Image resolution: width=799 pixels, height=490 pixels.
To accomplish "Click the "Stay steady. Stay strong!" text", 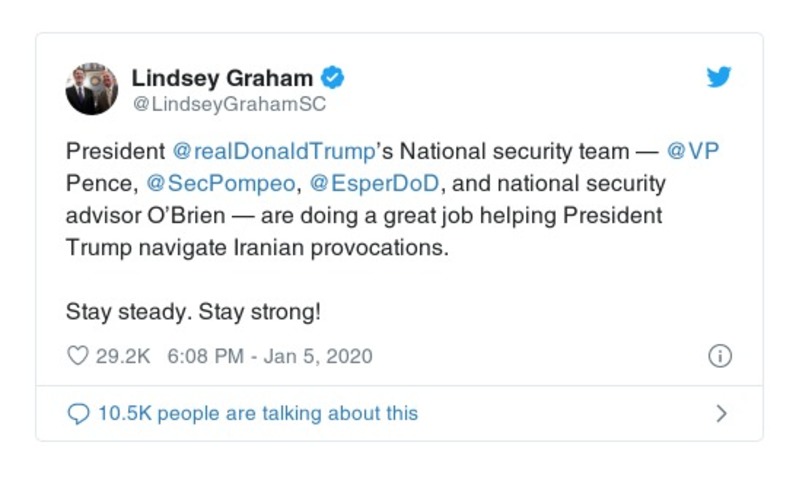I will pyautogui.click(x=194, y=311).
